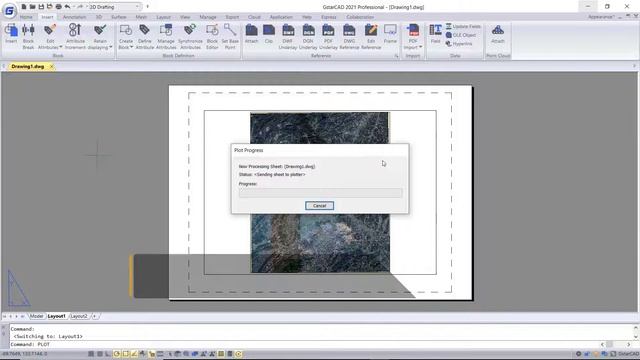This screenshot has width=640, height=360.
Task: Switch to the View ribbon tab
Action: point(185,17)
